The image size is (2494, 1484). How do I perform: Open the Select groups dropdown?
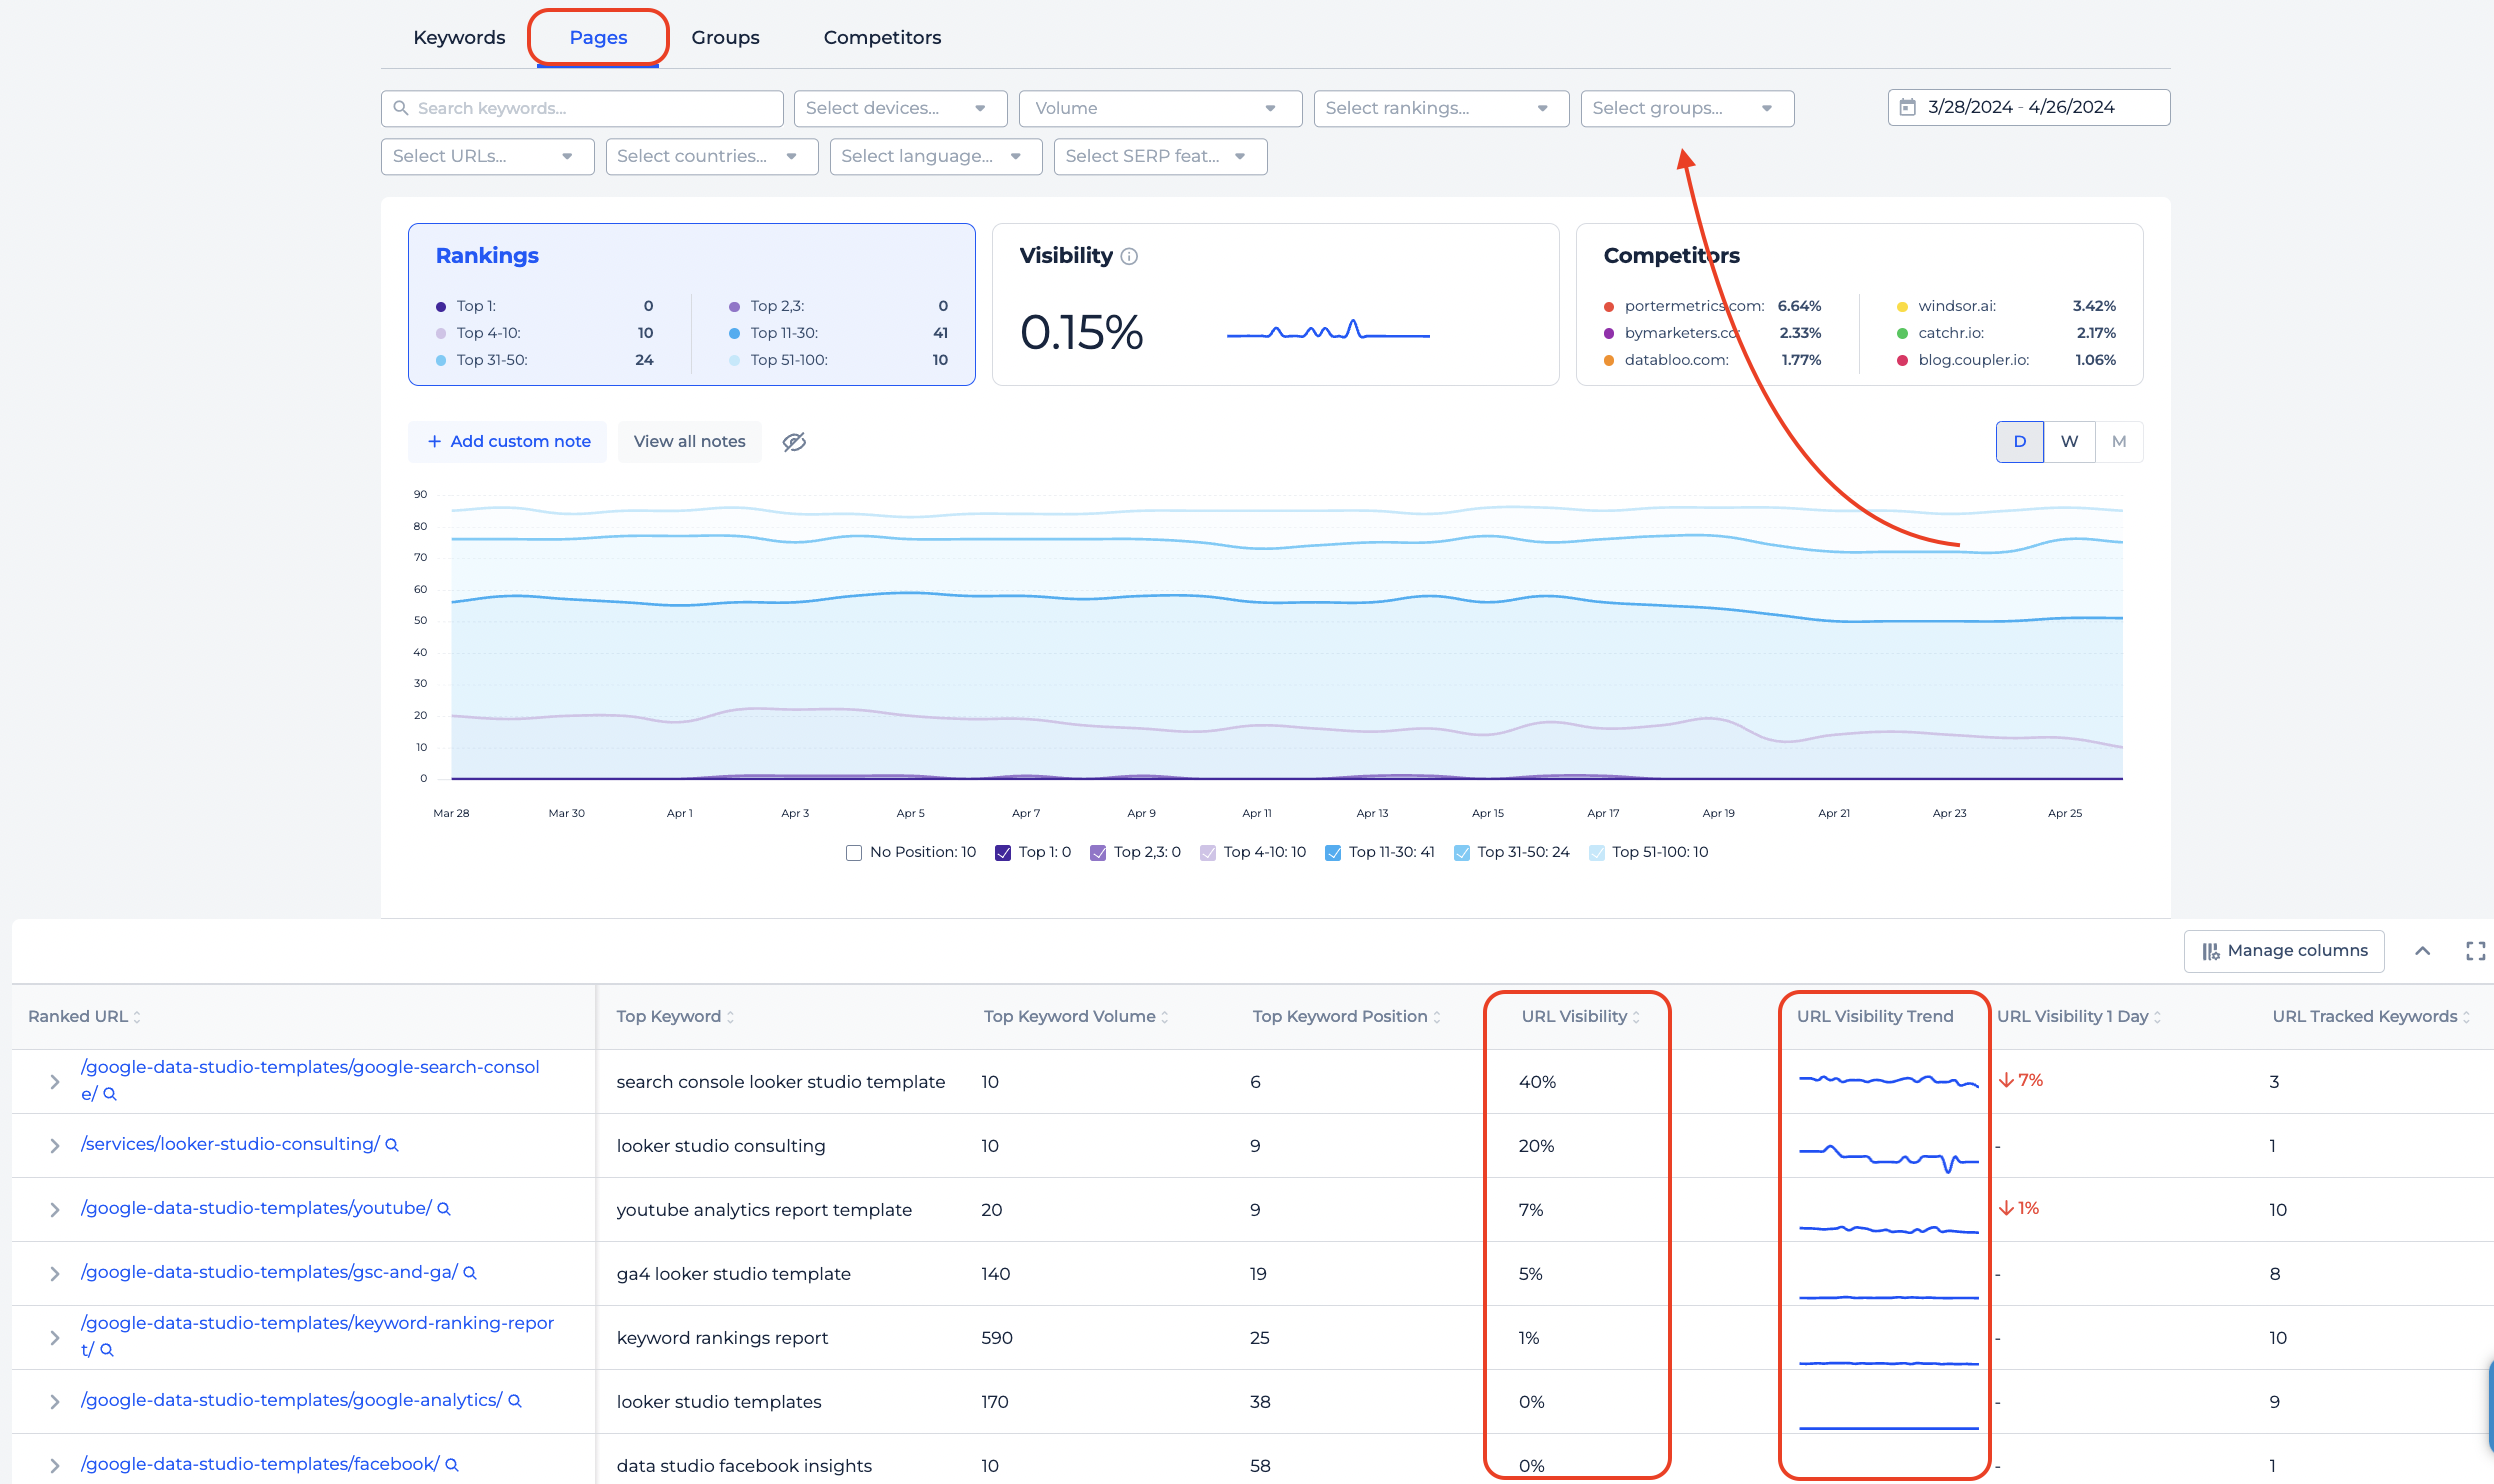[x=1687, y=108]
